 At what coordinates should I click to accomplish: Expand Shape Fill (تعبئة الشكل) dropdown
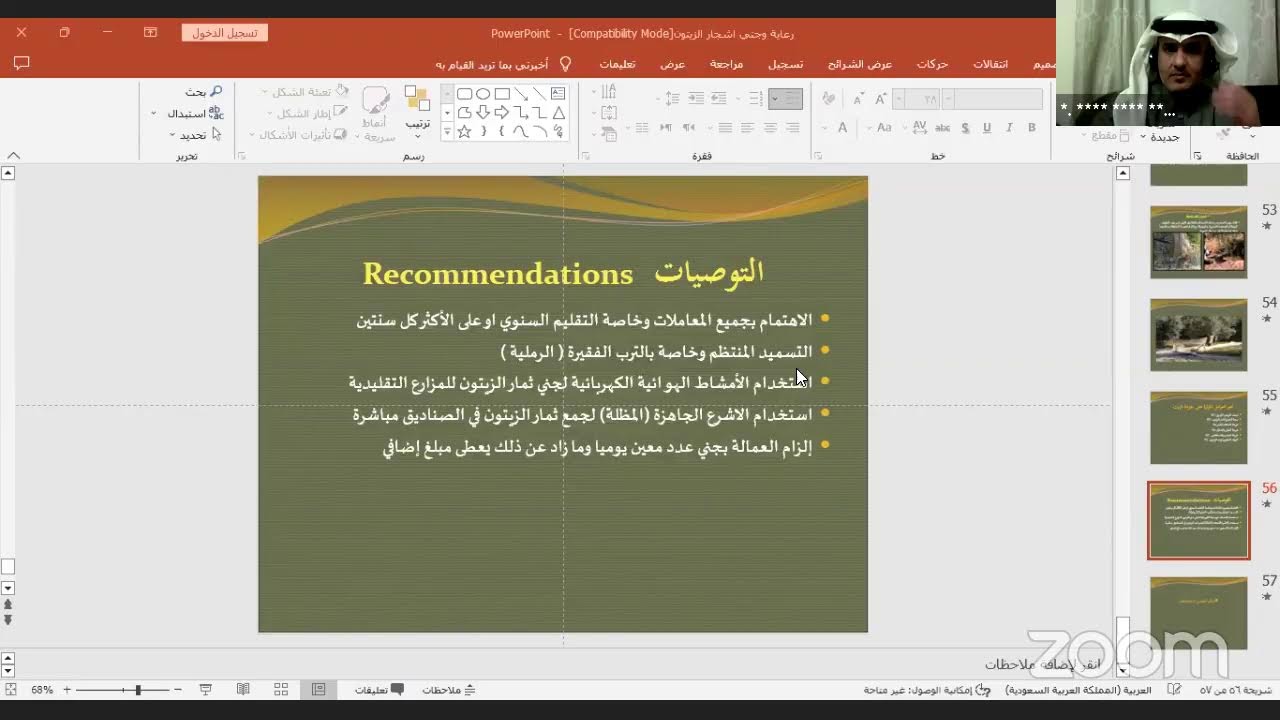click(x=264, y=92)
